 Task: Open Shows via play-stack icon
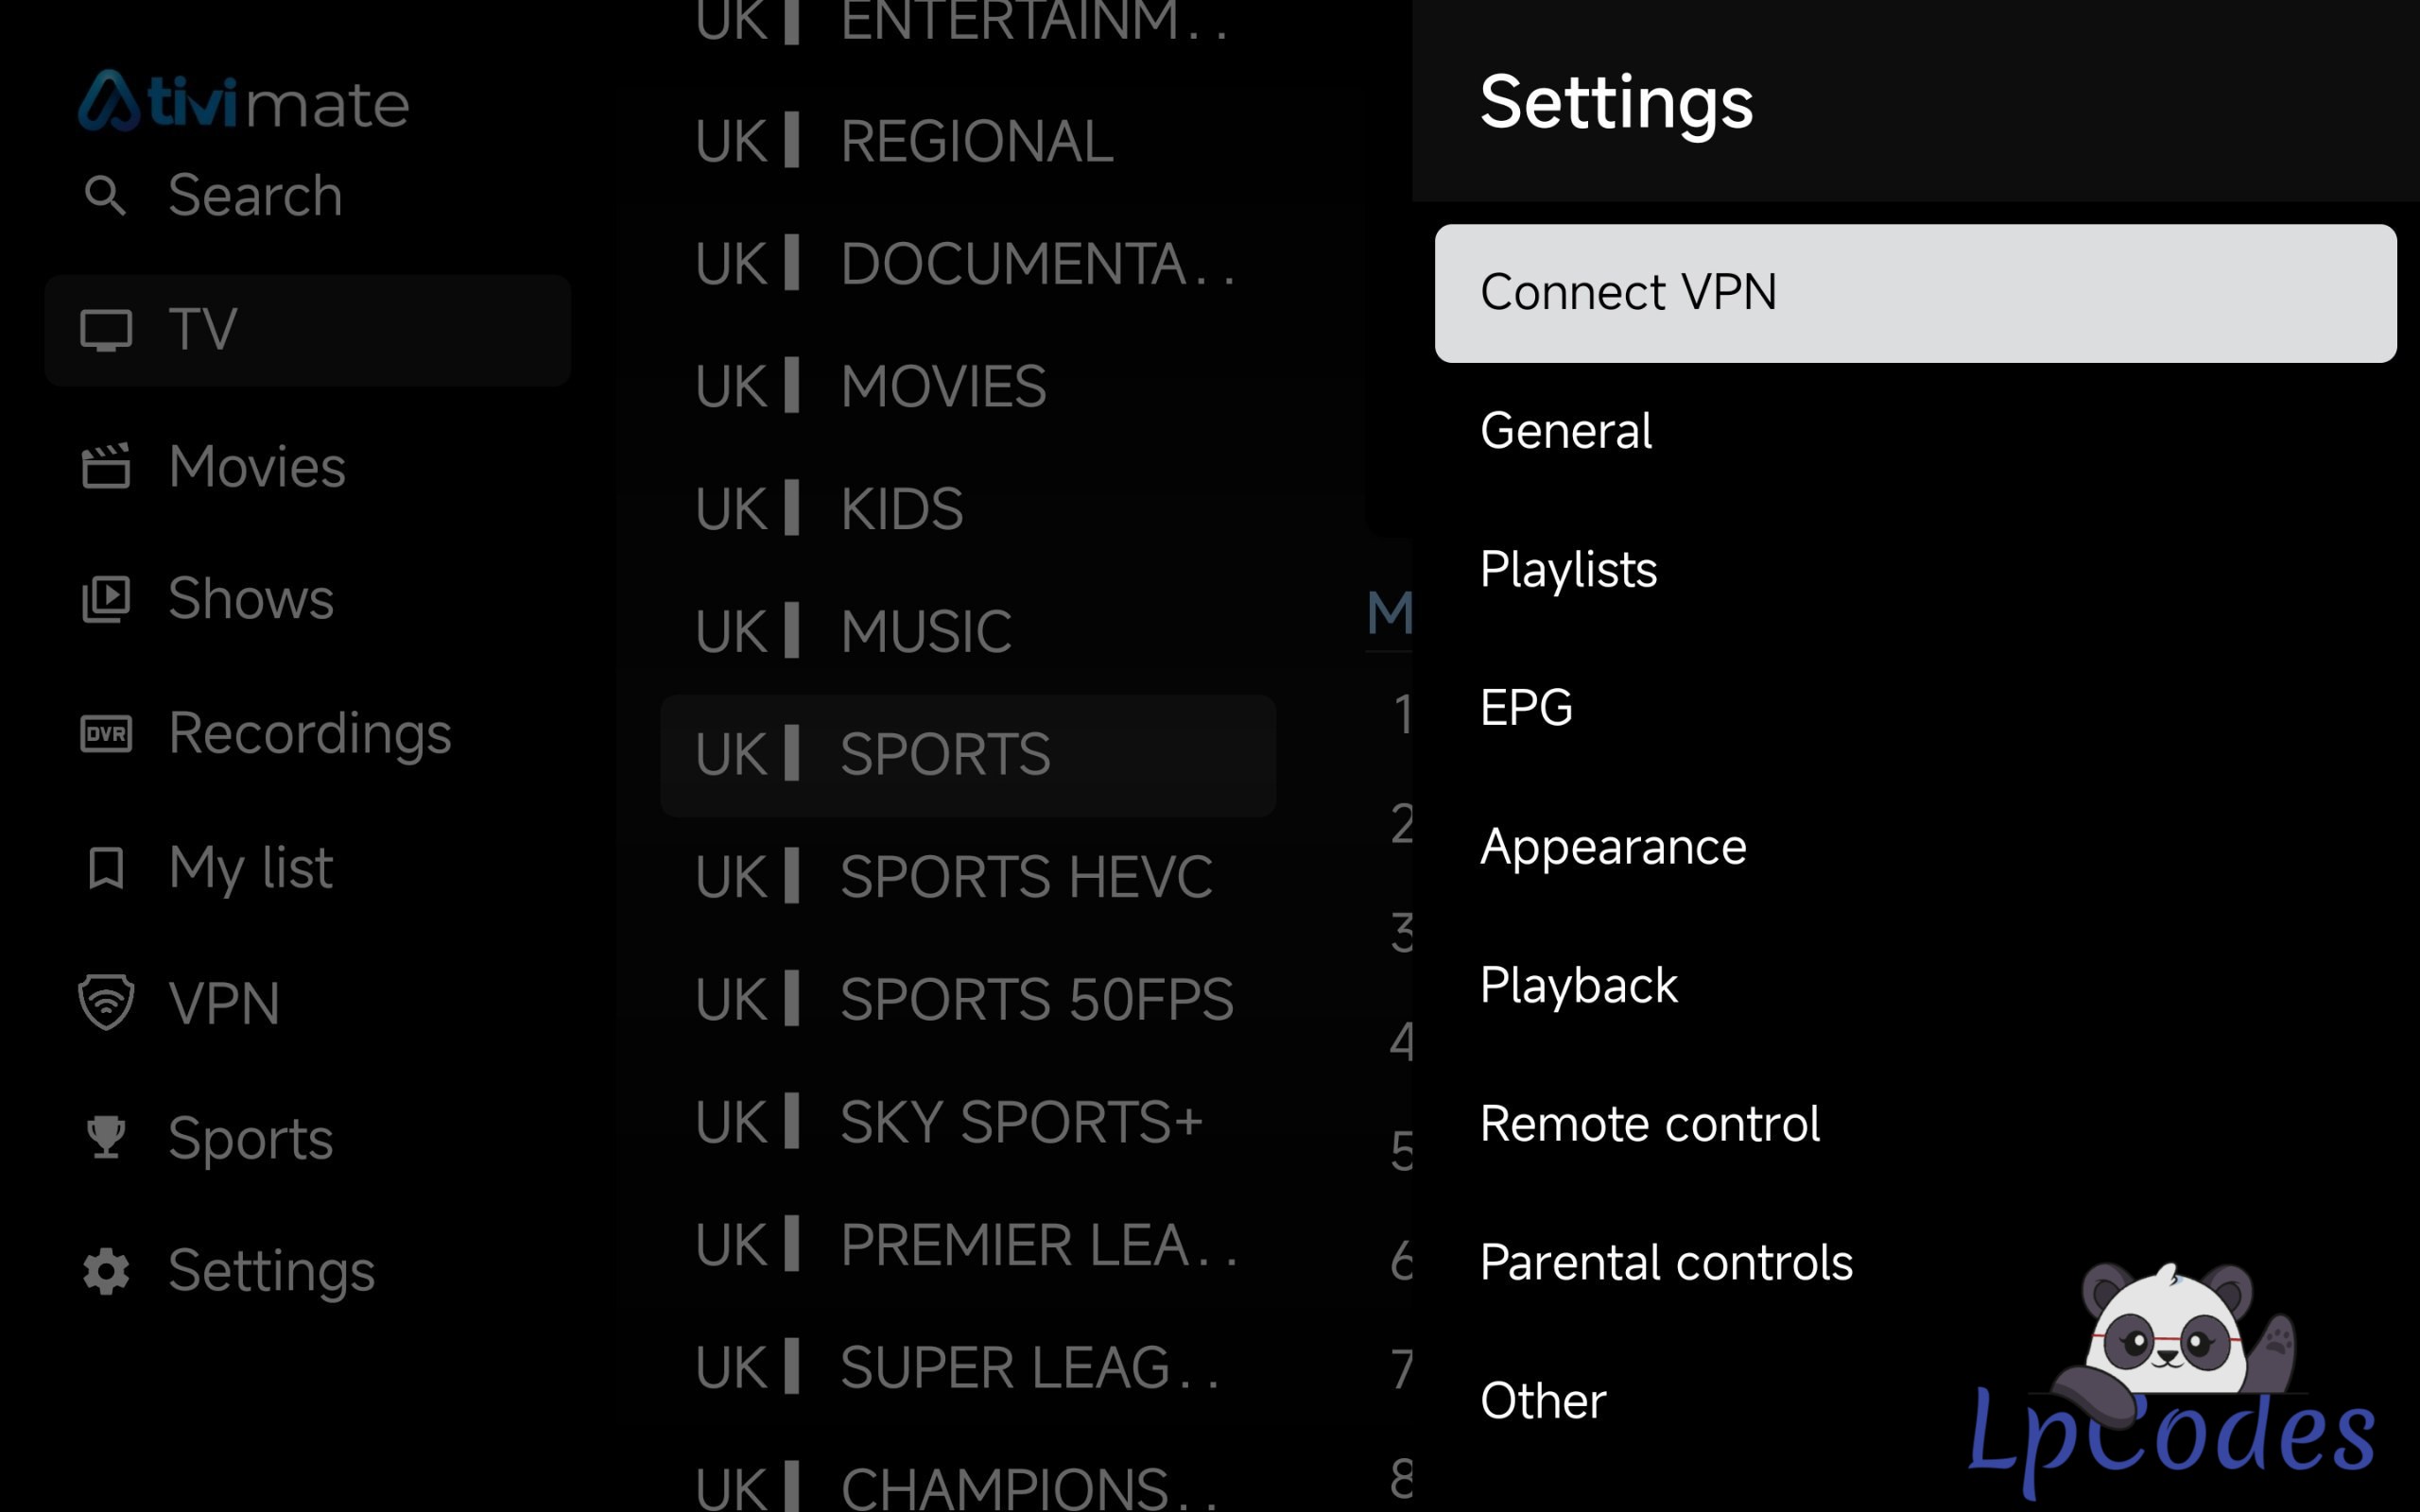106,599
